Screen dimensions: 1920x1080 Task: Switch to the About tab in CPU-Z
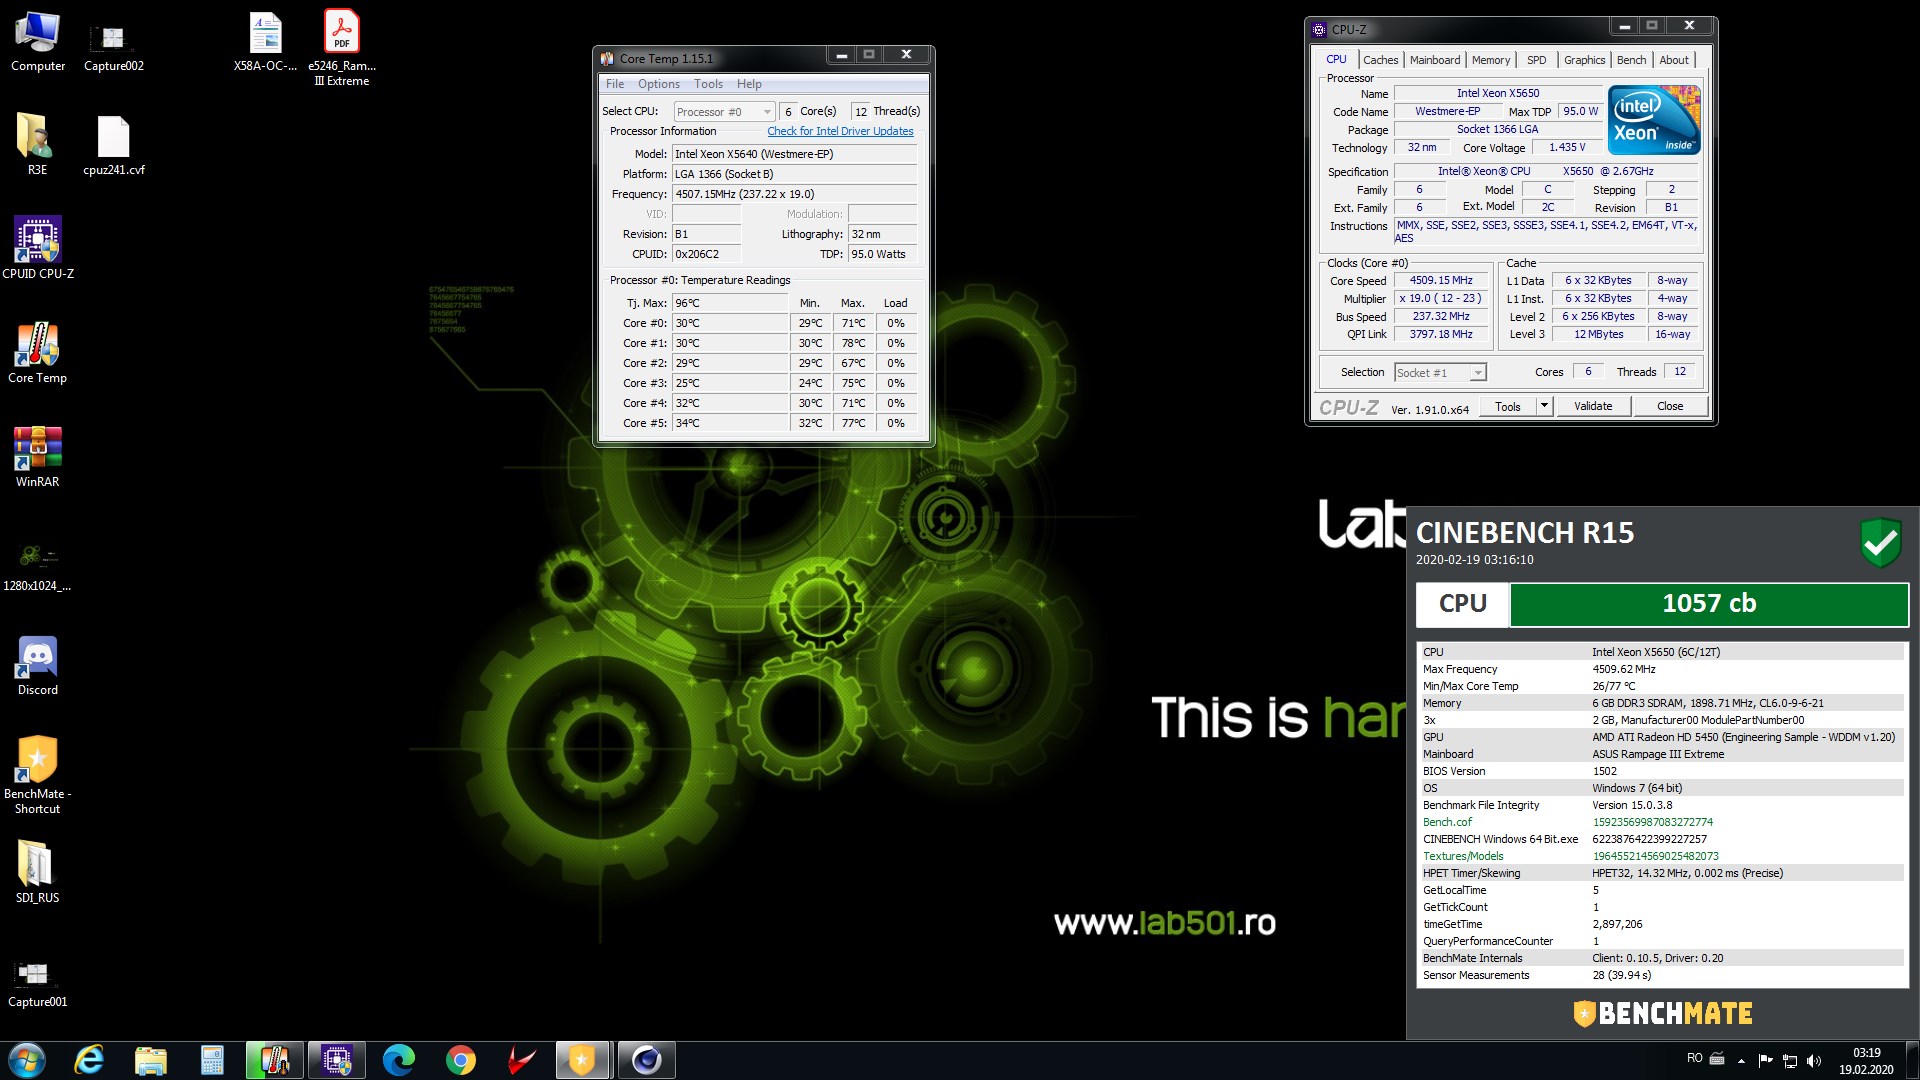pyautogui.click(x=1674, y=60)
